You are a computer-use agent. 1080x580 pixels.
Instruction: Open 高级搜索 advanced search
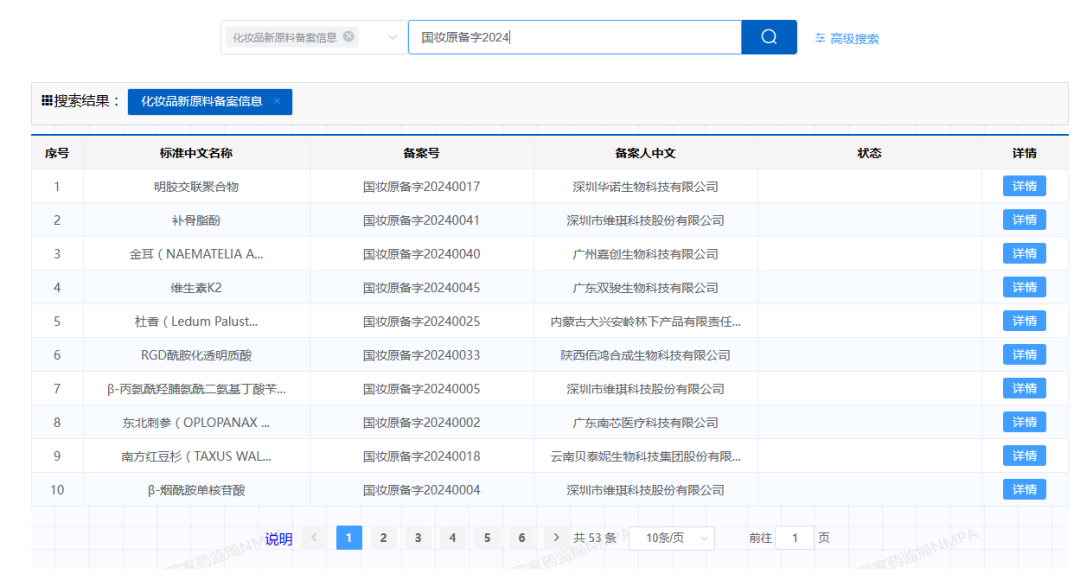click(x=854, y=39)
